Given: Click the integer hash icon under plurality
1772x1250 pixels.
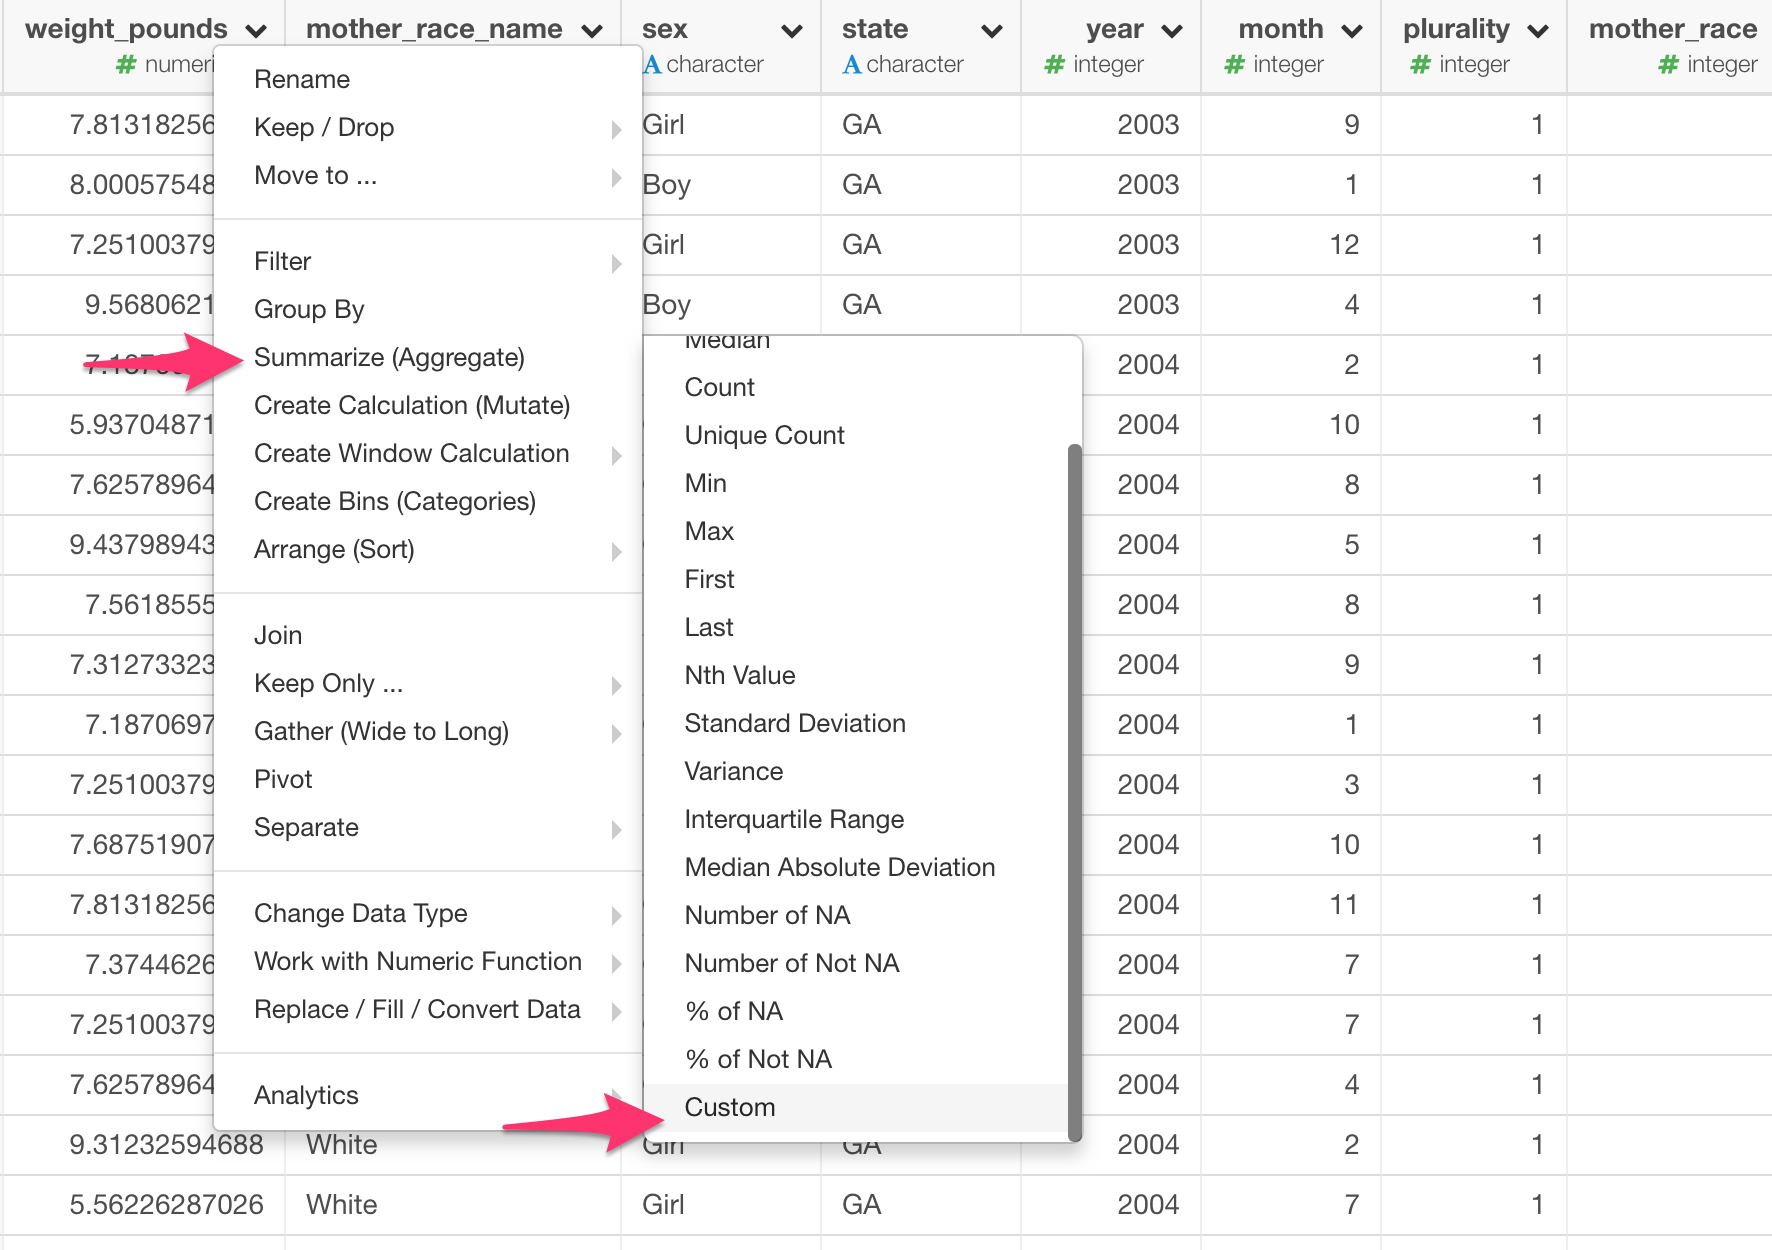Looking at the screenshot, I should [1420, 65].
